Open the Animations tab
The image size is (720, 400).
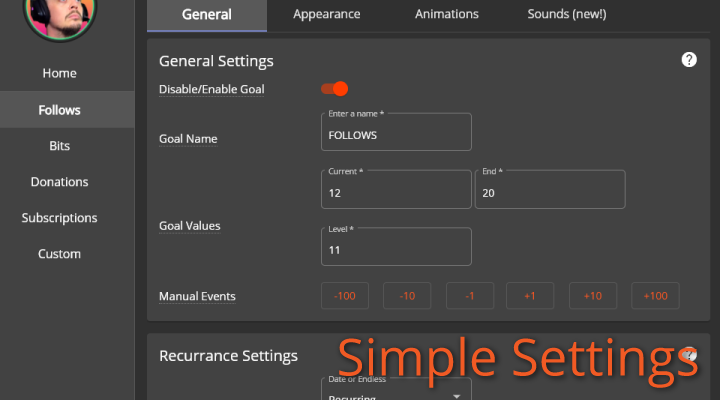447,15
